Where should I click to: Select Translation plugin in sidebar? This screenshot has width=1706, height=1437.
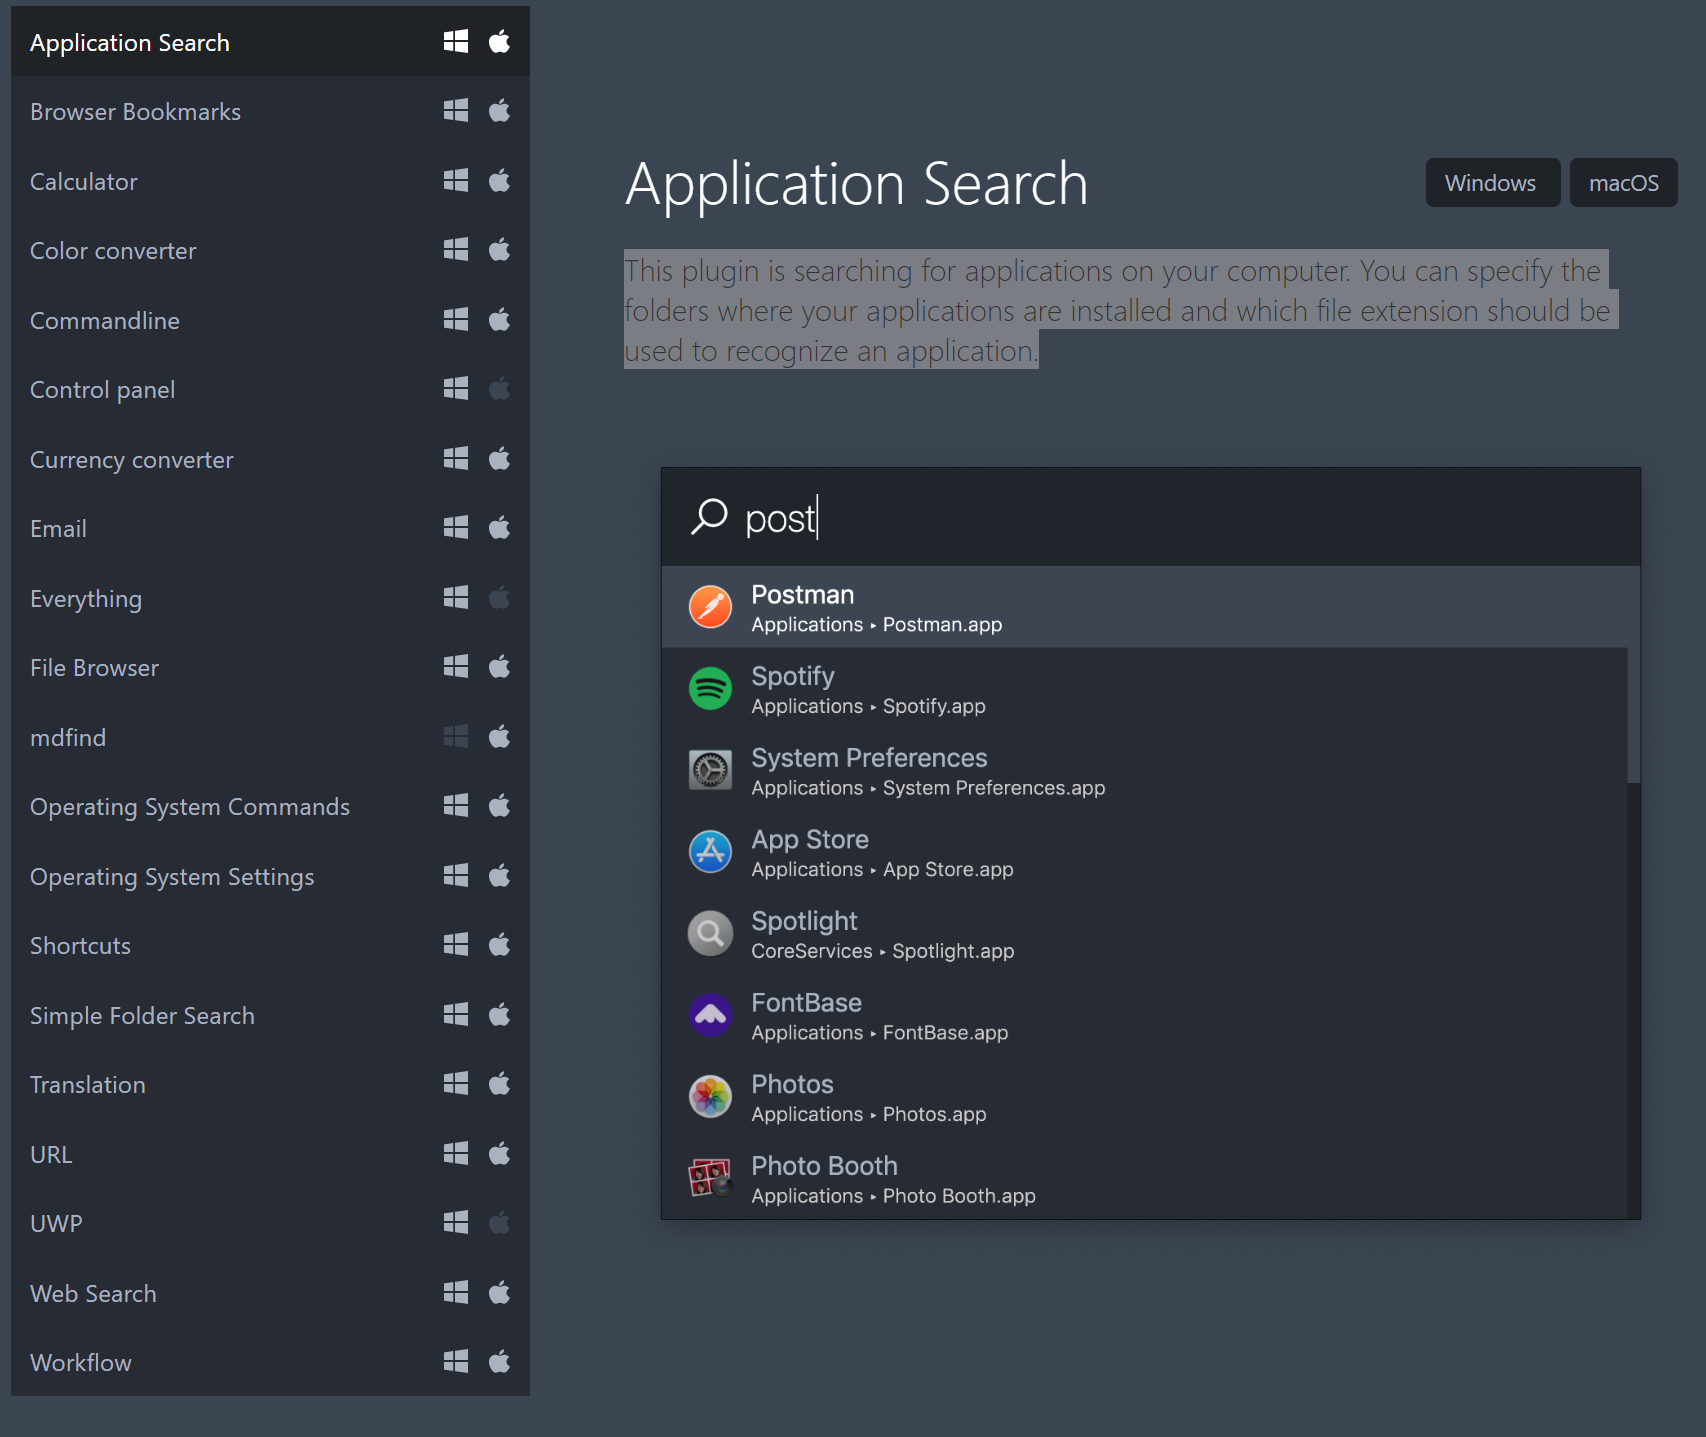[270, 1084]
